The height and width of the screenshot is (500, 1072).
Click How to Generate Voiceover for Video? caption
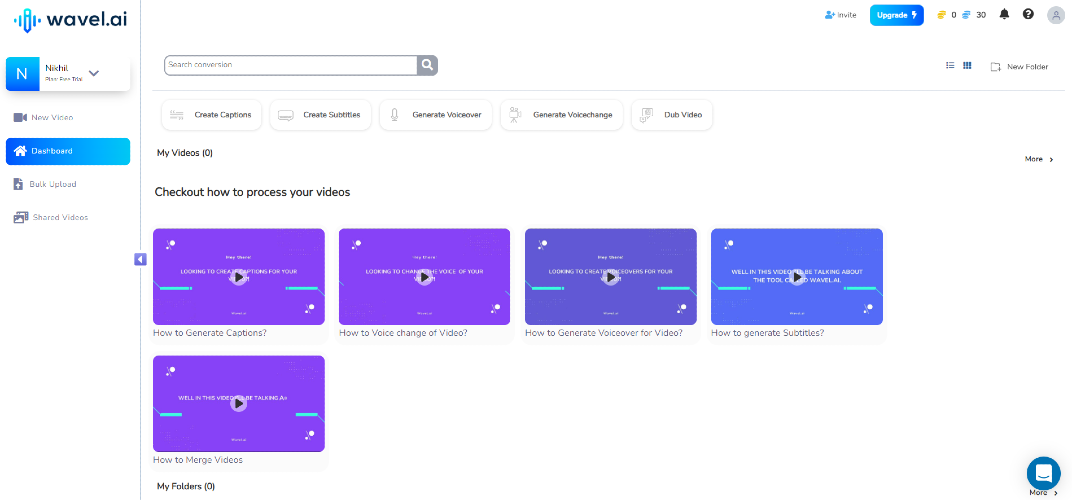604,333
